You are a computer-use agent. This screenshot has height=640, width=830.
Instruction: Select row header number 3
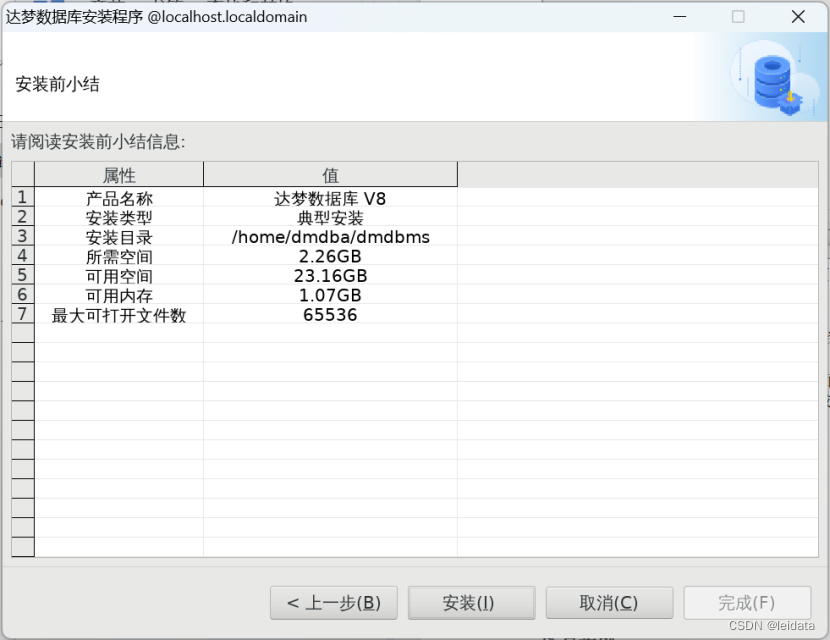click(x=23, y=236)
